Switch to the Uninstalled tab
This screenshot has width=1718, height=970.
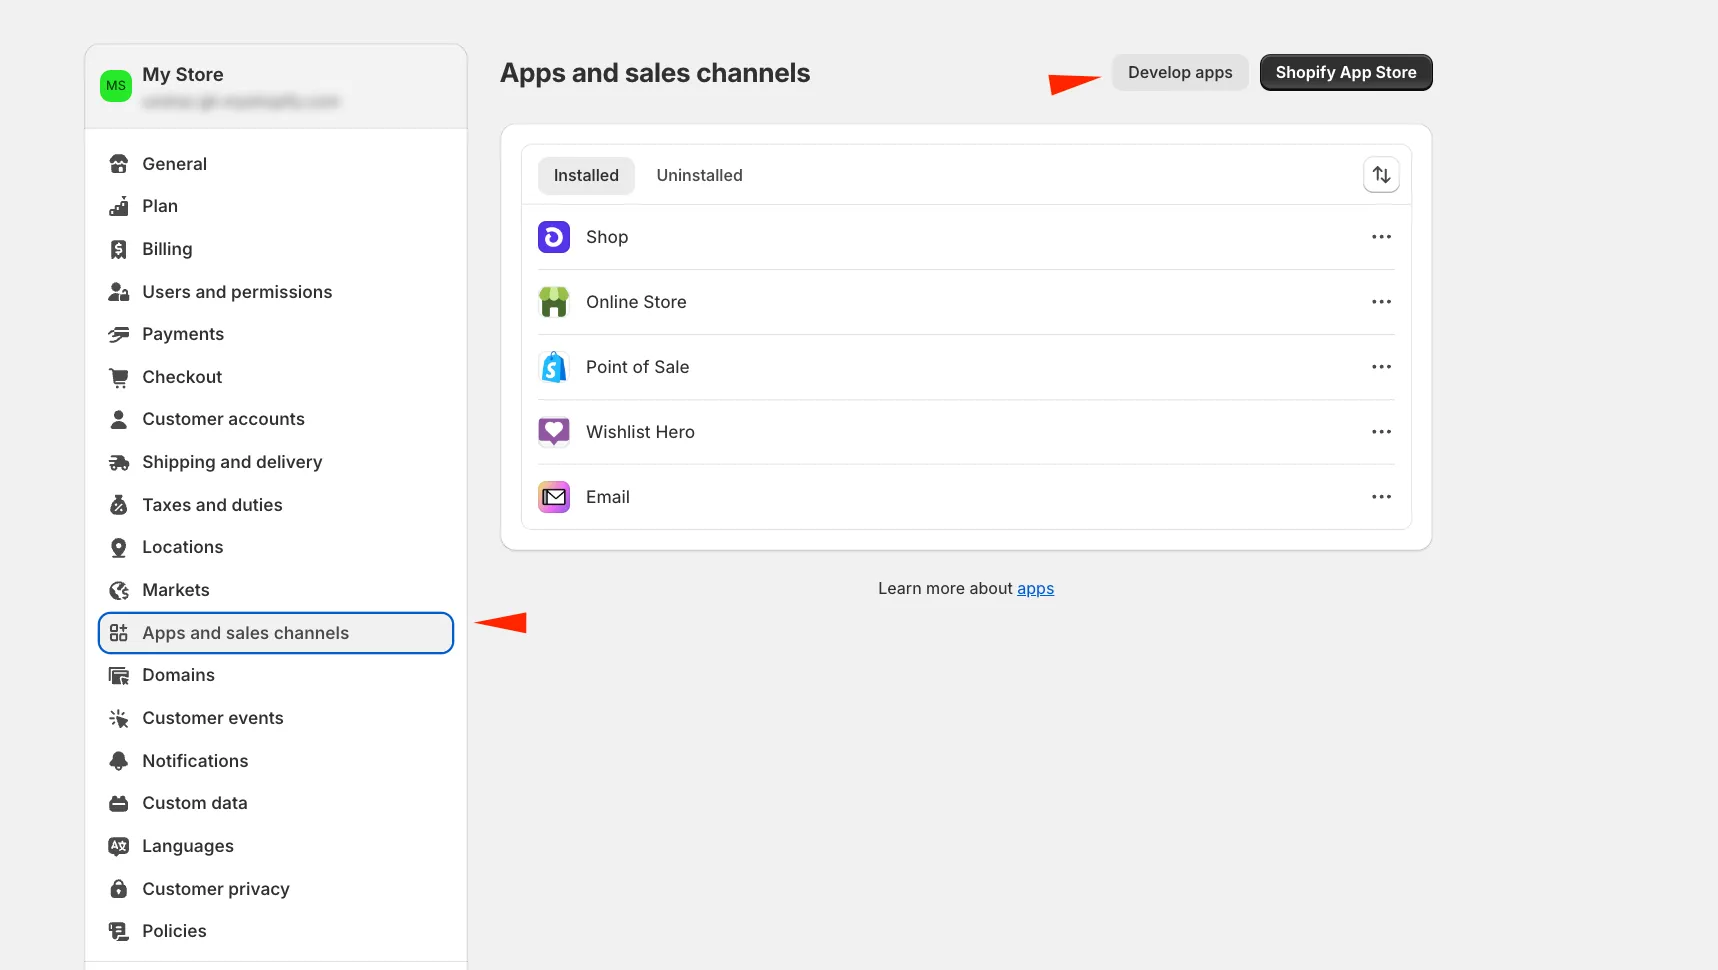tap(699, 176)
